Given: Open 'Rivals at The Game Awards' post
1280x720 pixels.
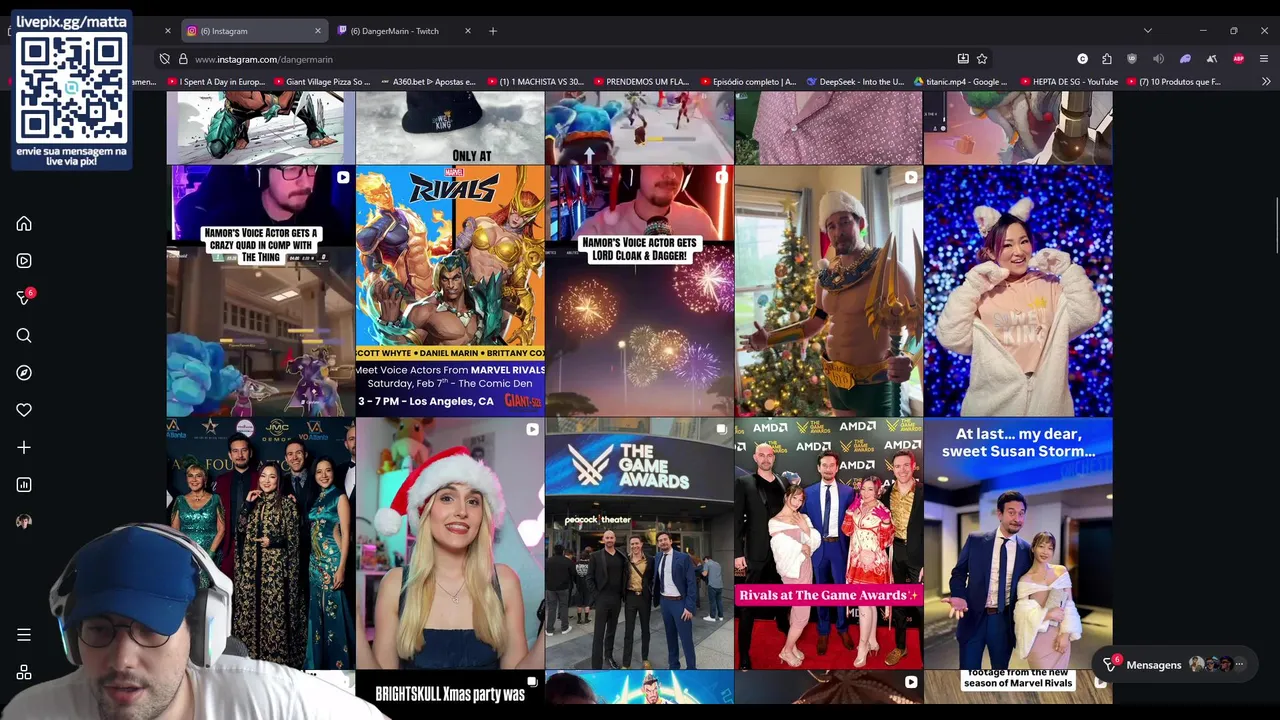Looking at the screenshot, I should point(829,543).
